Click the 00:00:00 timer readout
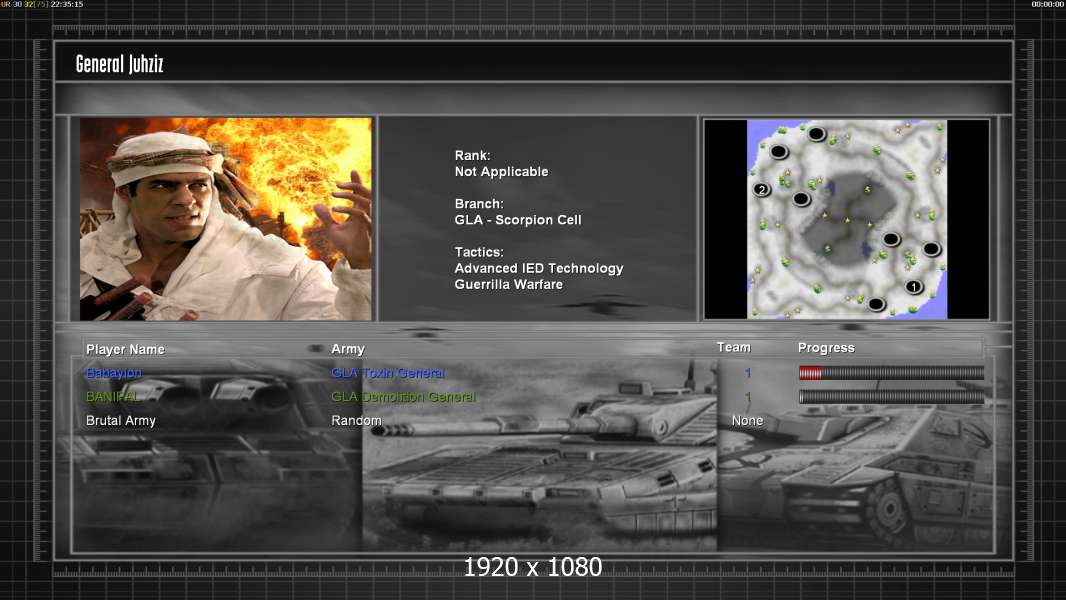Screen dimensions: 1066x600 coord(1047,4)
